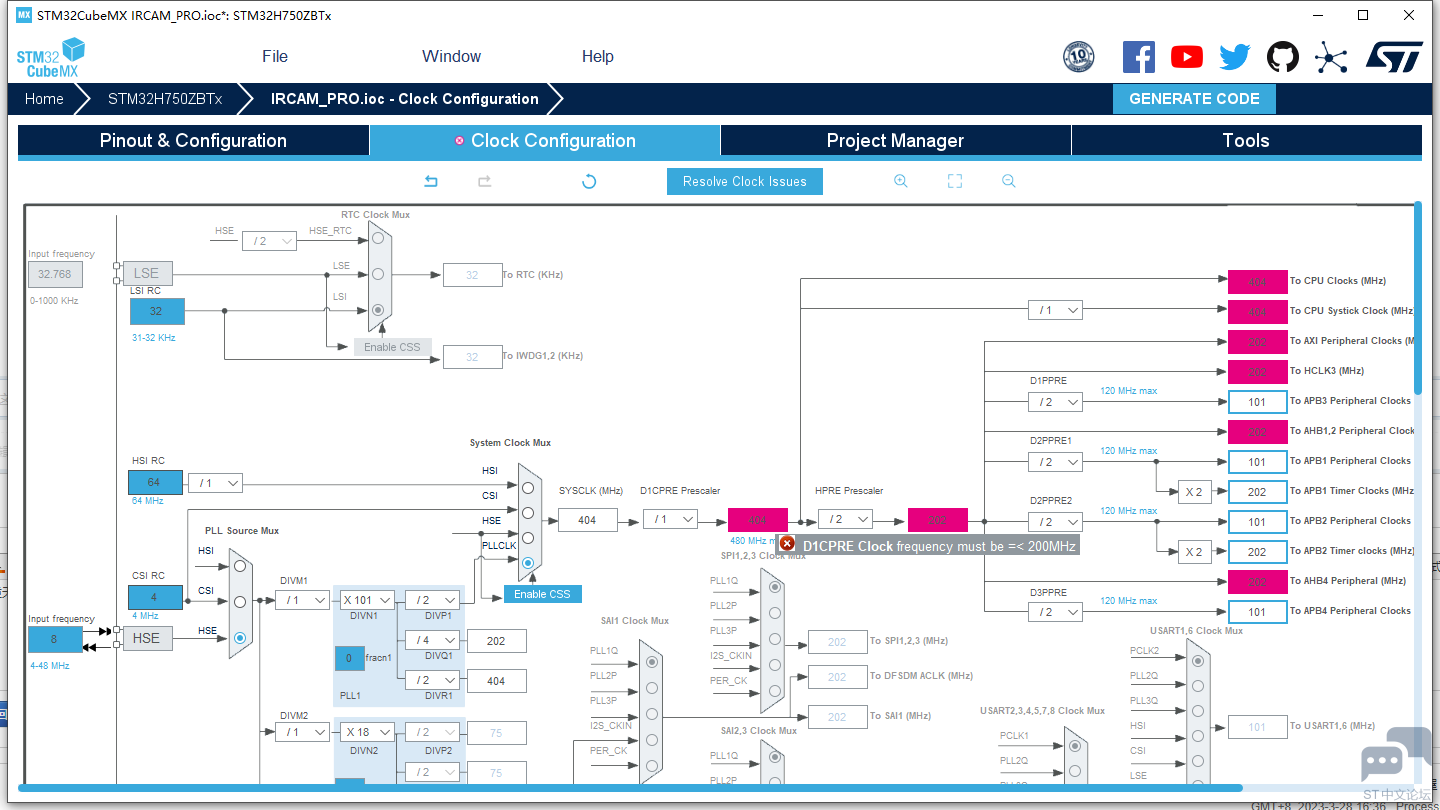1440x810 pixels.
Task: Click the STM32CubeMX logo
Action: coord(50,57)
